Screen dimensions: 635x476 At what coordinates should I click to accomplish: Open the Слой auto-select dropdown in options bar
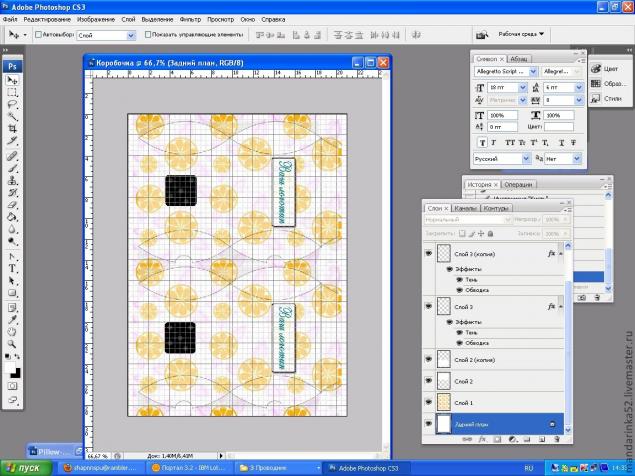[x=131, y=36]
